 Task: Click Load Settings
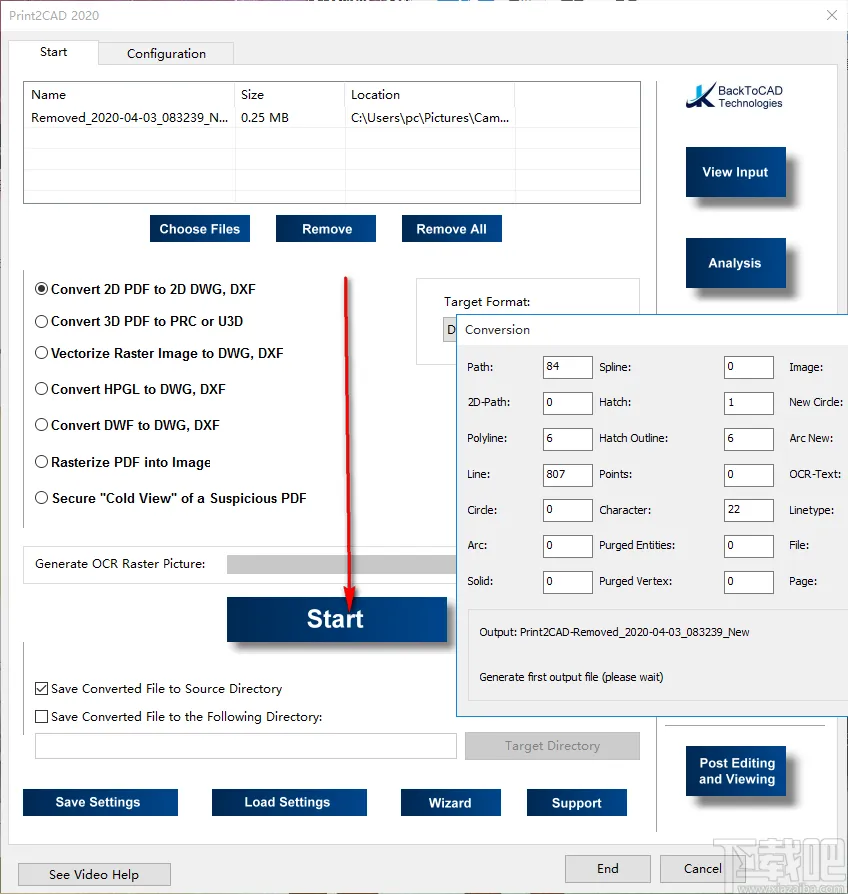(x=289, y=802)
